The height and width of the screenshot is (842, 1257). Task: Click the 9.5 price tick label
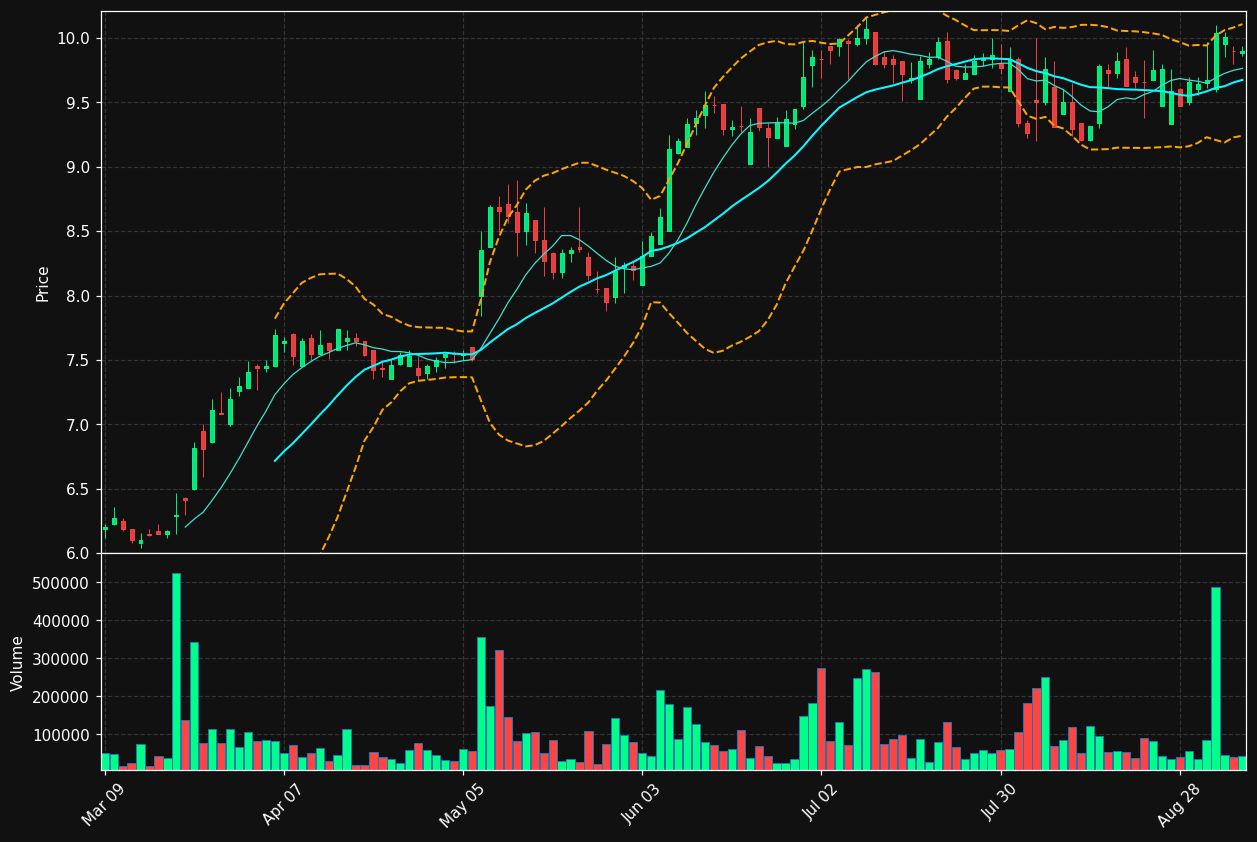coord(78,103)
